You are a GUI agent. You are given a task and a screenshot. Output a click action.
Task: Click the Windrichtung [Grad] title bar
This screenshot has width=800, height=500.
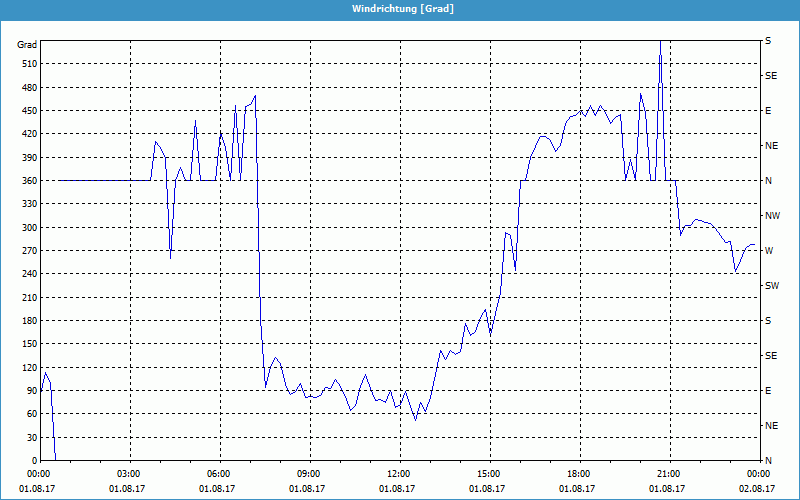[x=400, y=9]
